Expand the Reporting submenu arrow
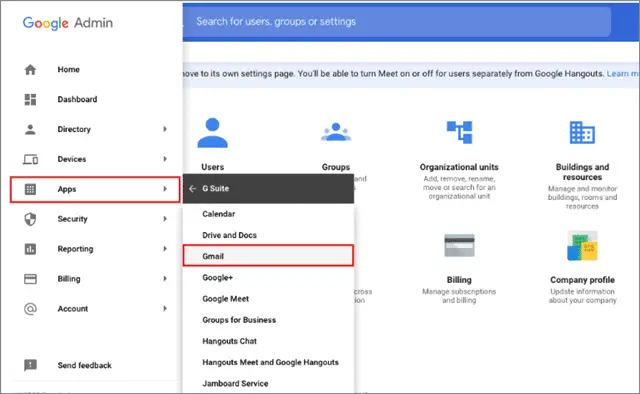Screen dimensions: 640x394 [x=165, y=249]
